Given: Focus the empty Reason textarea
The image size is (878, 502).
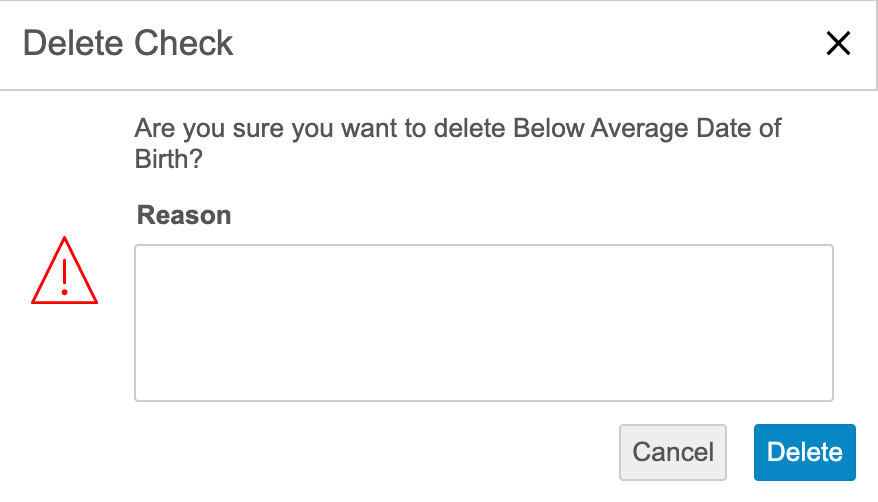Looking at the screenshot, I should tap(483, 322).
